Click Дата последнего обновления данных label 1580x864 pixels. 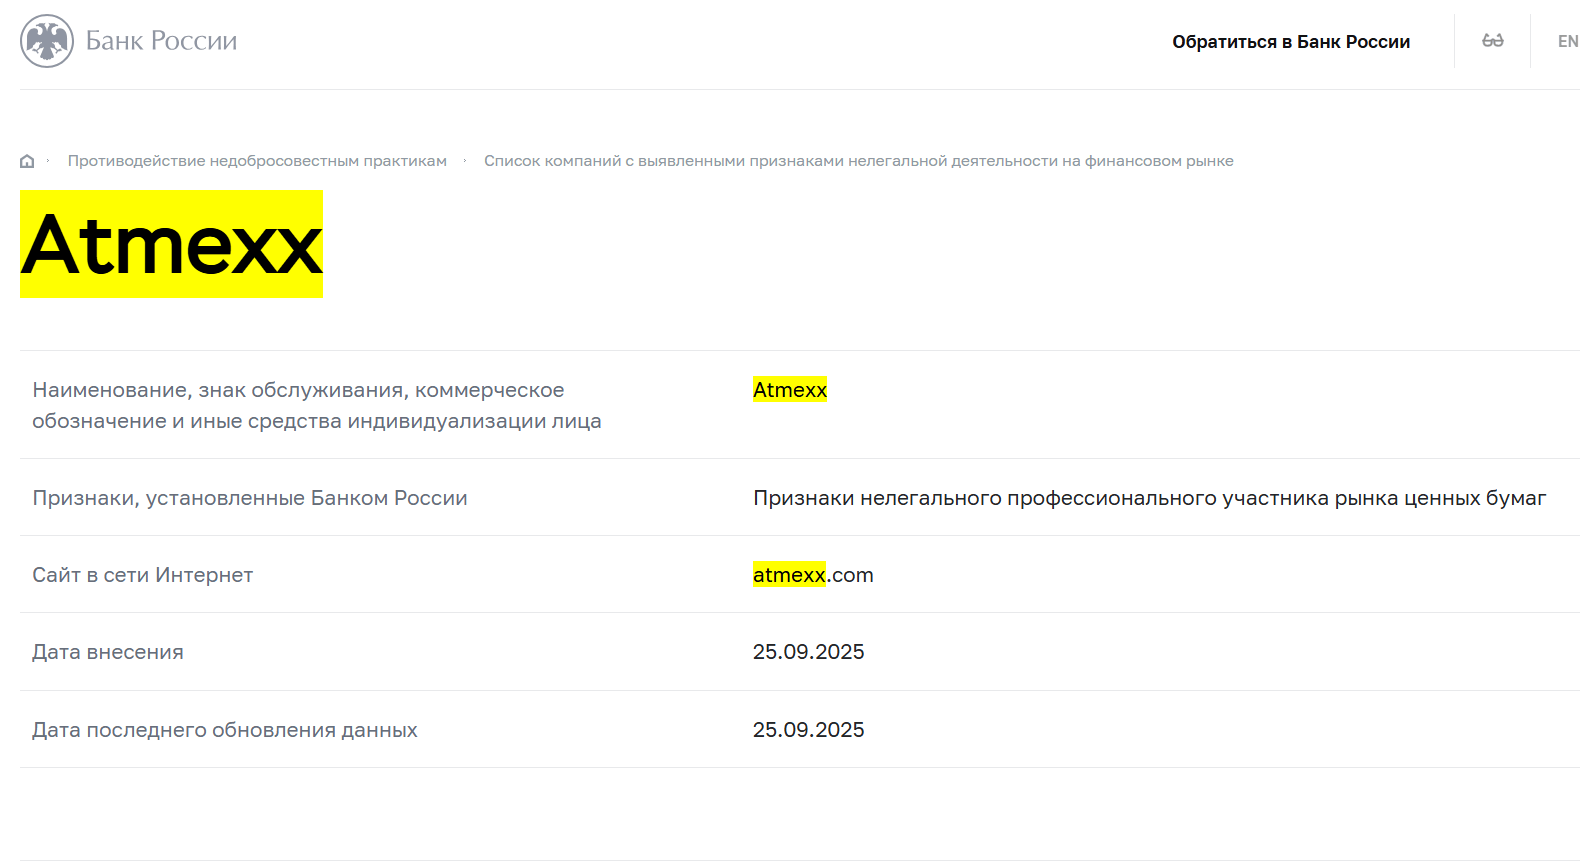[x=225, y=730]
